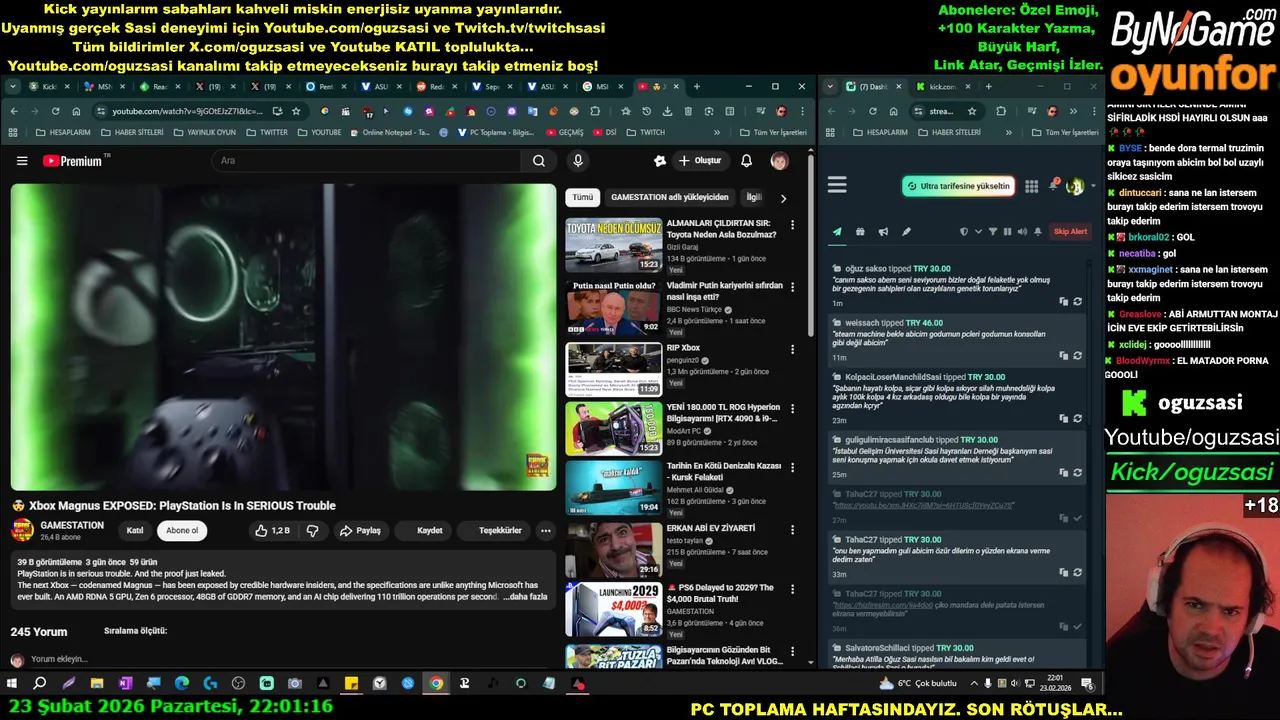
Task: Open Windows taskbar search
Action: 40,684
